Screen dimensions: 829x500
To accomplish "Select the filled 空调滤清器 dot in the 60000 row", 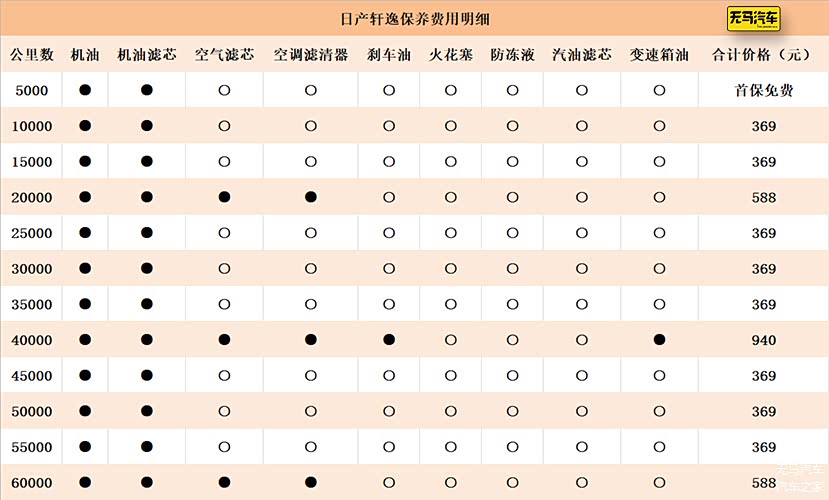I will point(311,483).
